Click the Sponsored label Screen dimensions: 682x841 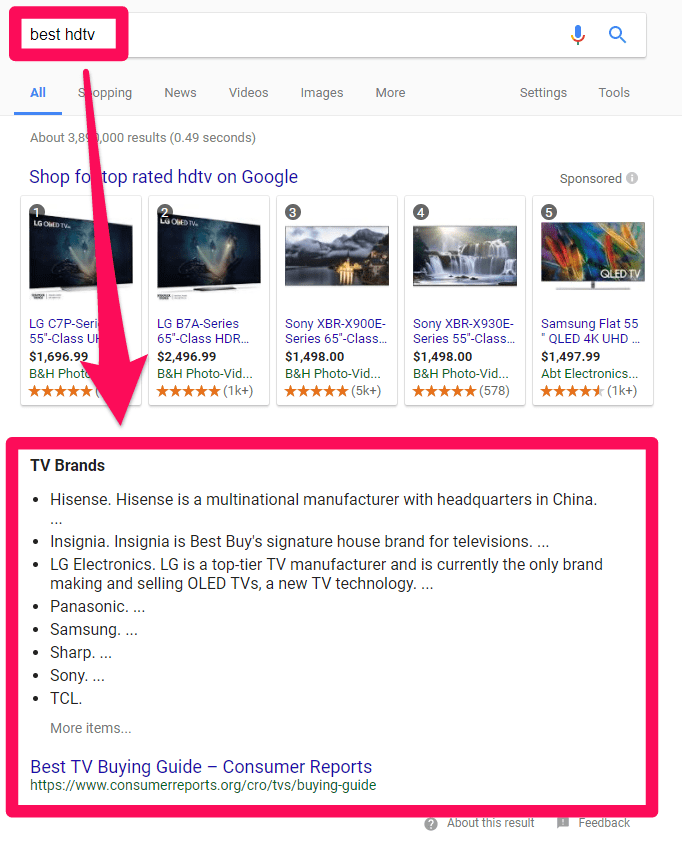(x=590, y=178)
